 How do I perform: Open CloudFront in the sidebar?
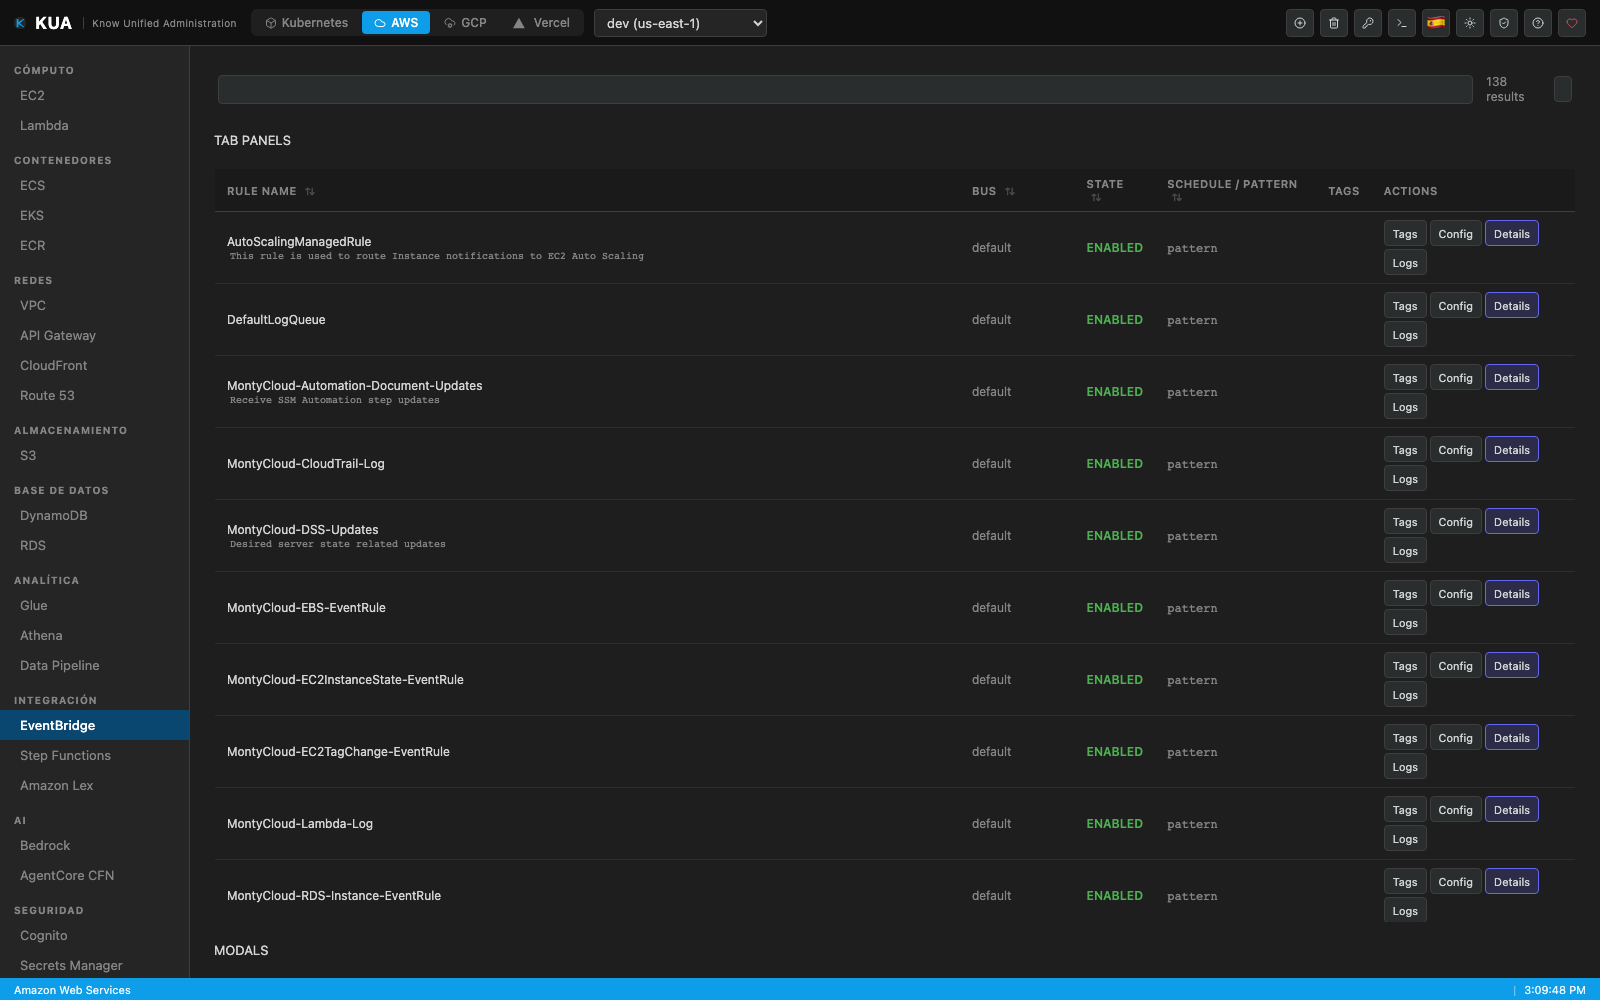point(95,366)
